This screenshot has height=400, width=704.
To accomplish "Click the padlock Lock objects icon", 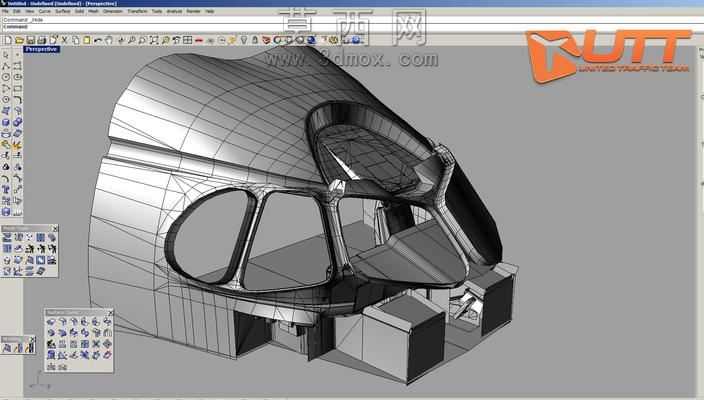I will 255,40.
